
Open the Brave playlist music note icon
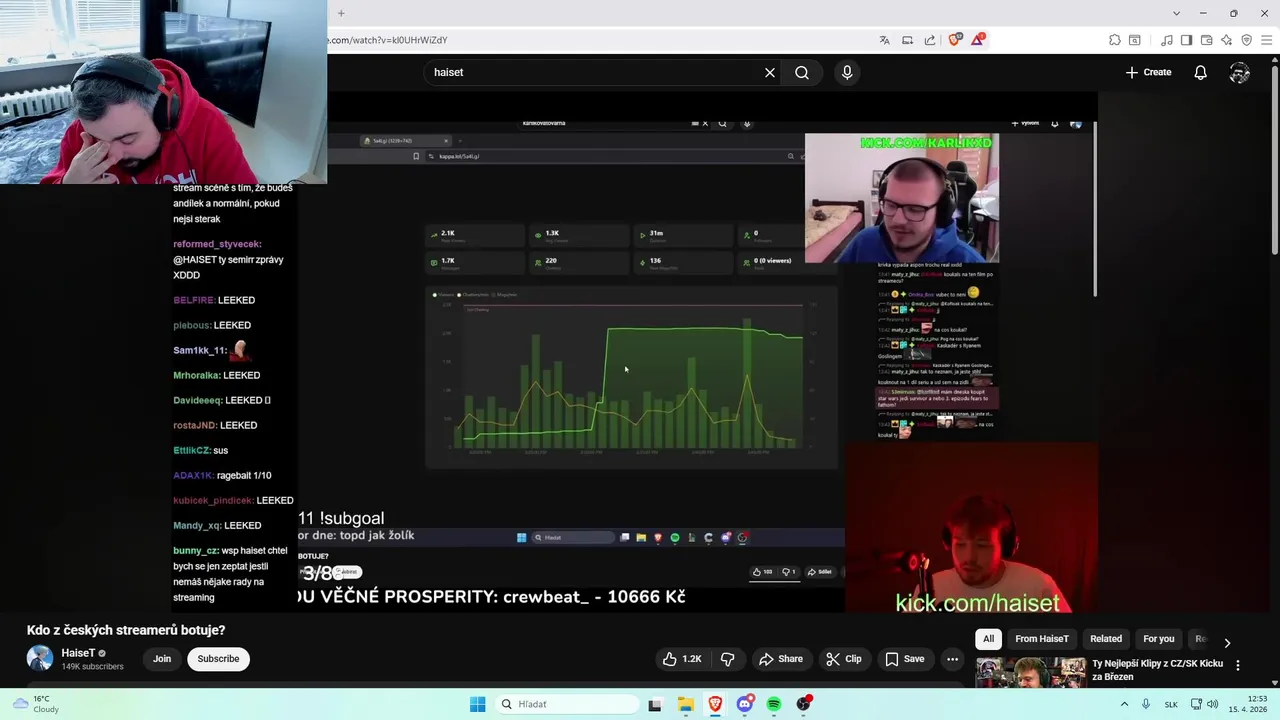click(1167, 40)
